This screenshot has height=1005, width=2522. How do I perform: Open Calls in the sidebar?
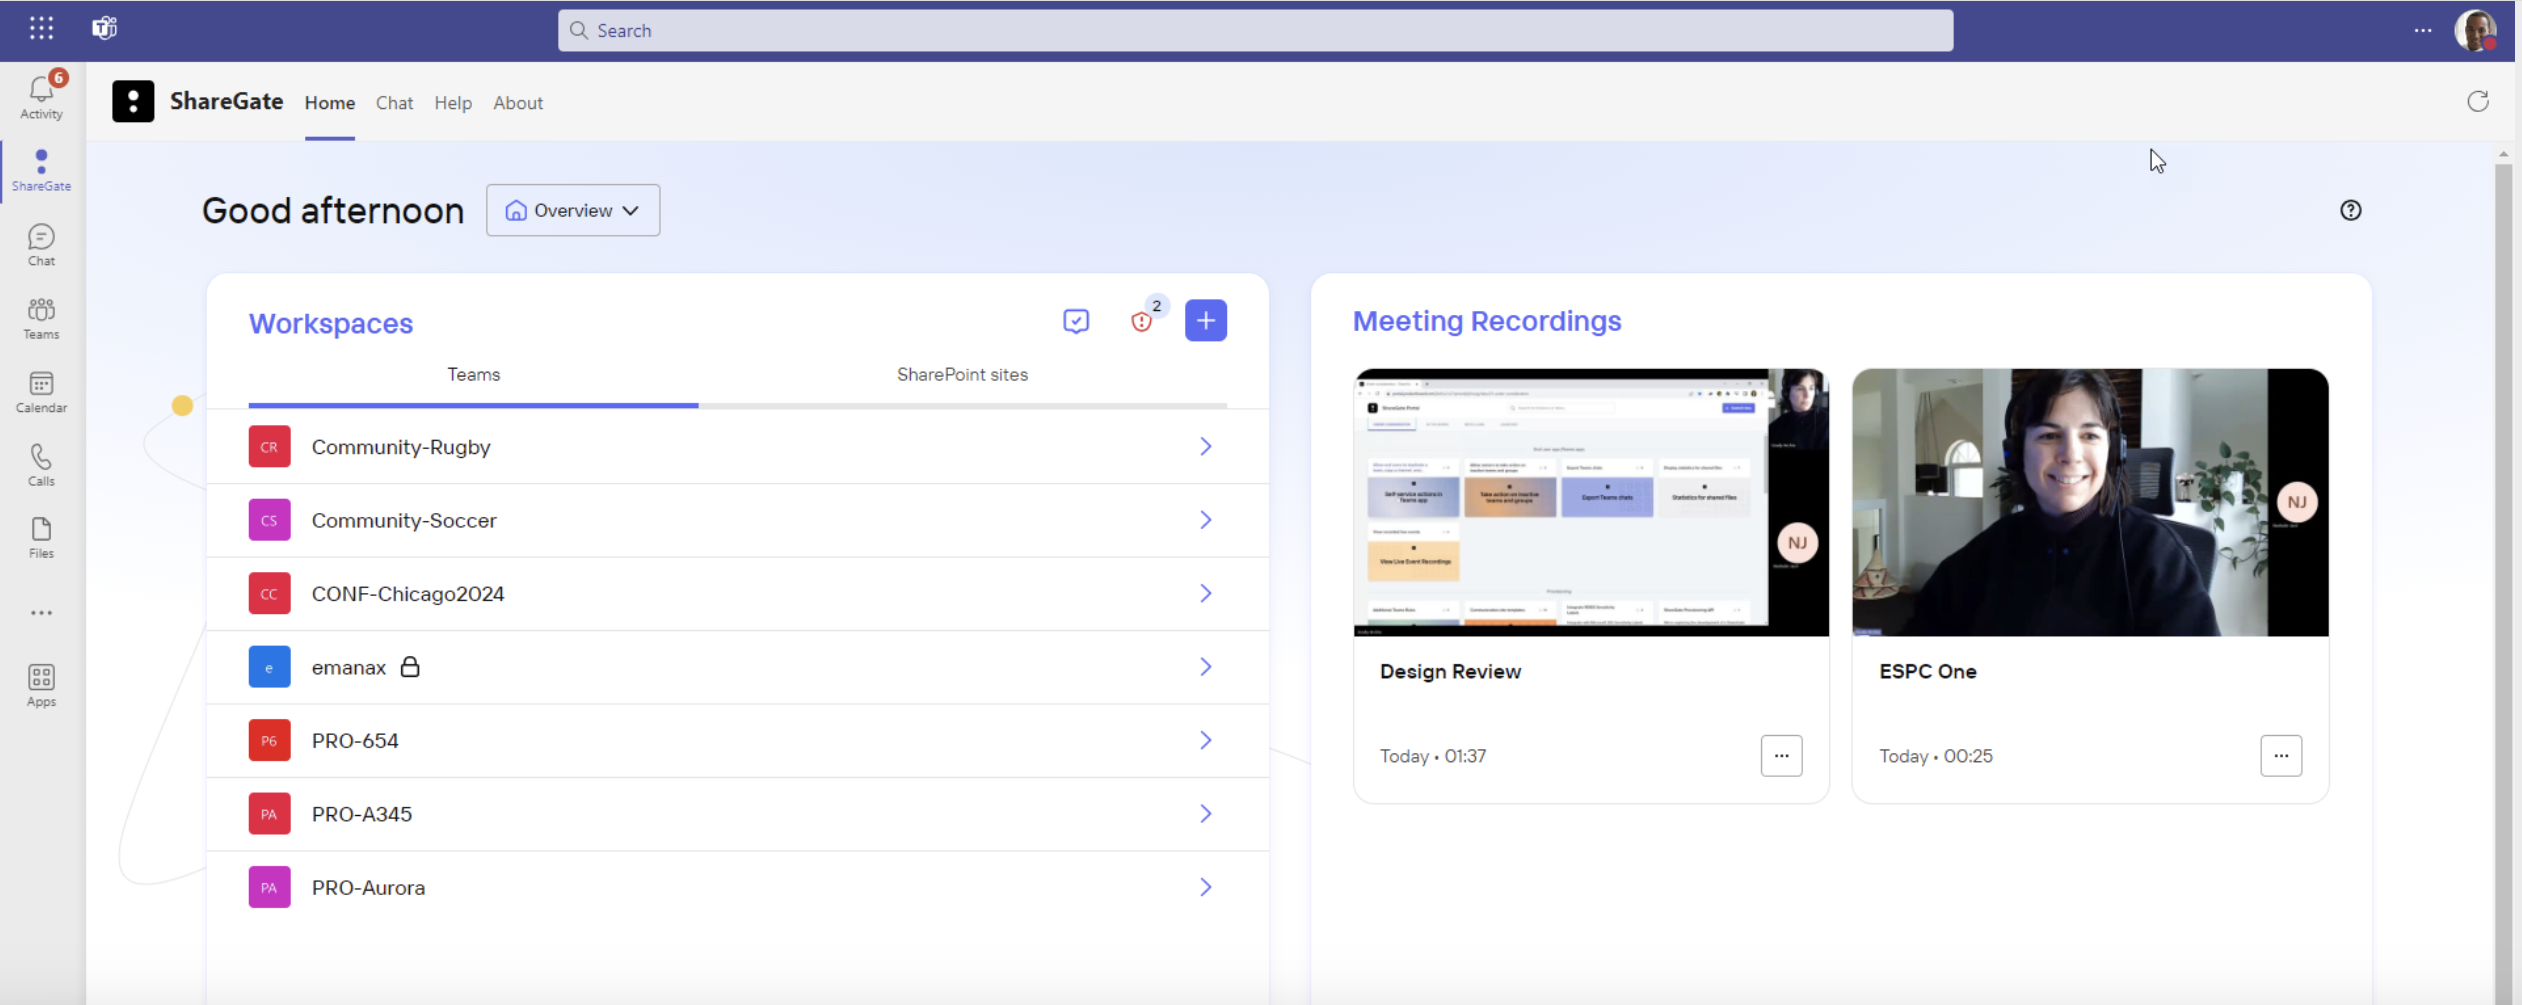[41, 465]
